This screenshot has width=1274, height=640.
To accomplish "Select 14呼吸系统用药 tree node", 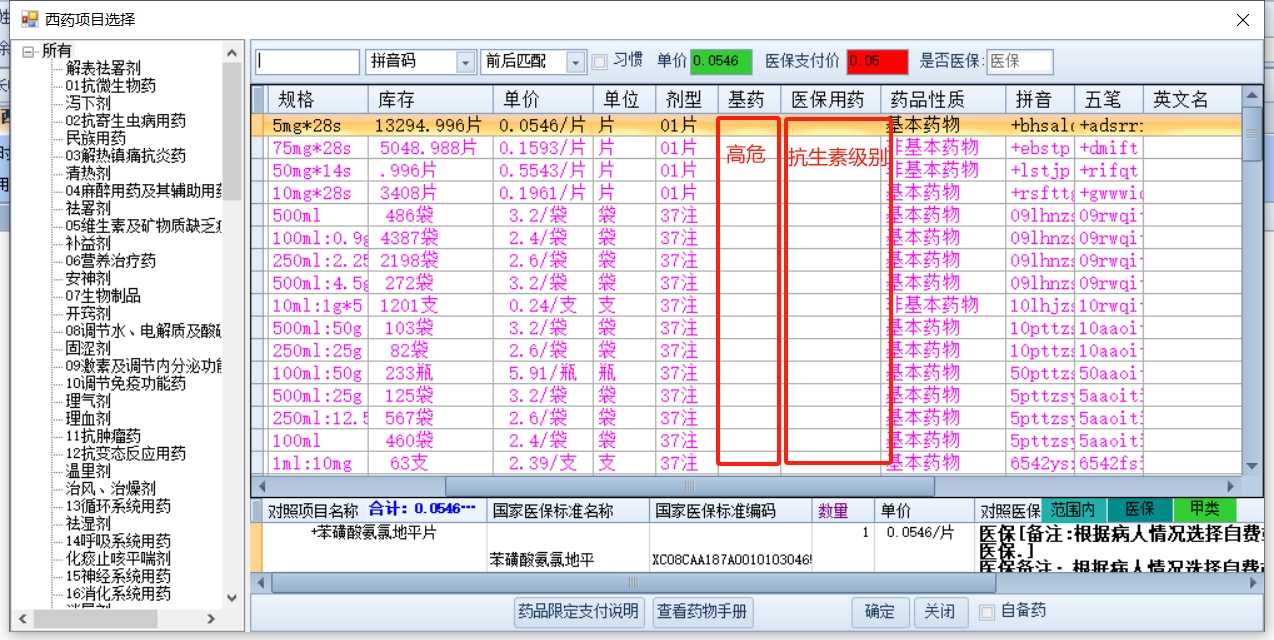I will tap(118, 541).
